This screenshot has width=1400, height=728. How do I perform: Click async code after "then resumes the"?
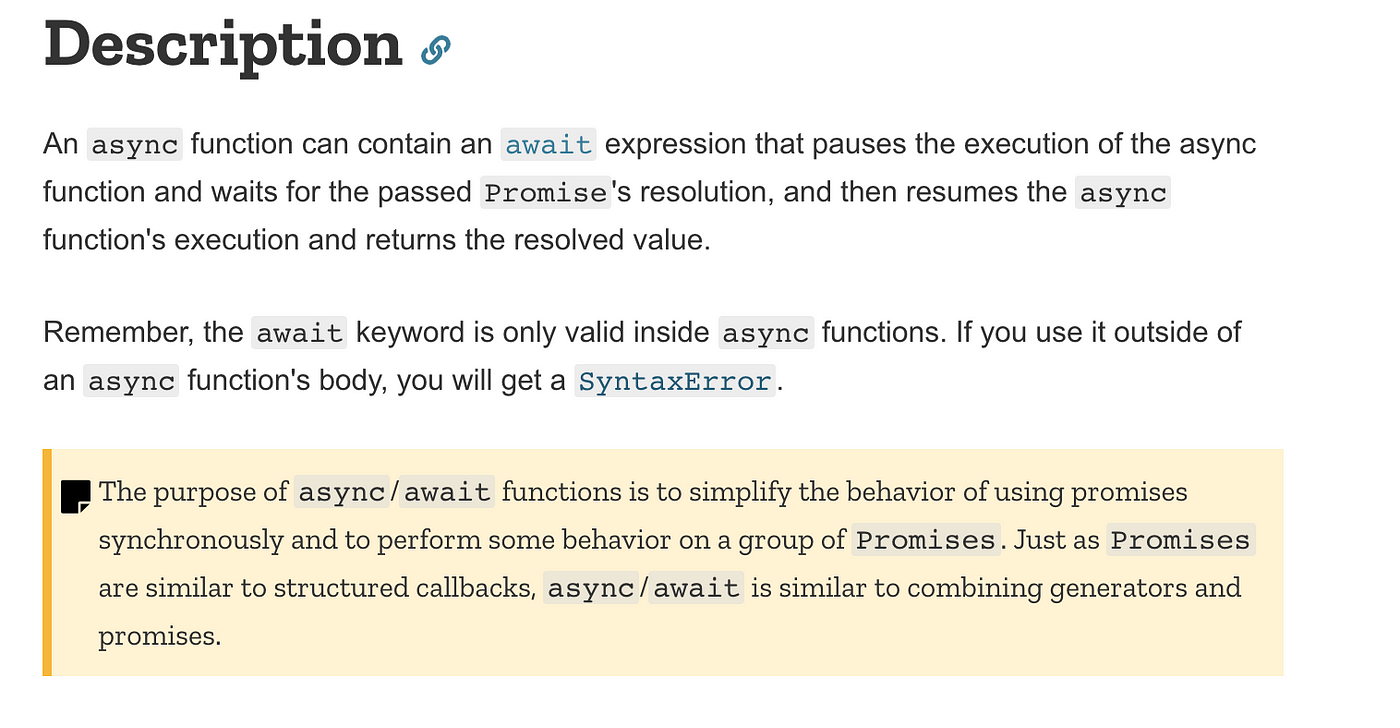pyautogui.click(x=1123, y=192)
